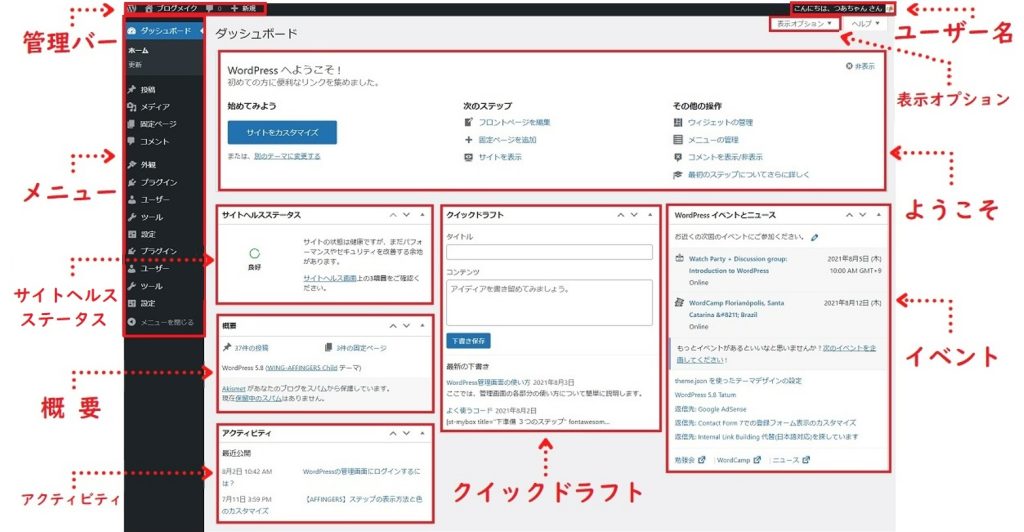Click the screen icon beside サイトを表示

tap(468, 157)
